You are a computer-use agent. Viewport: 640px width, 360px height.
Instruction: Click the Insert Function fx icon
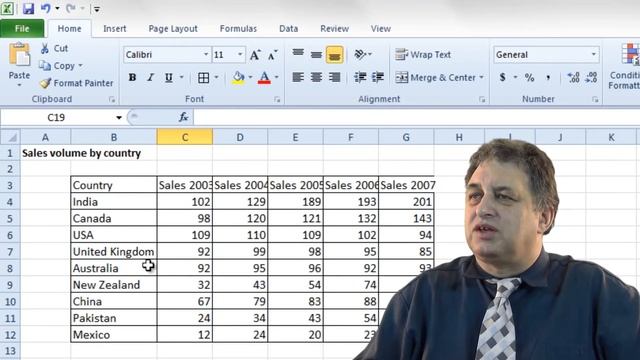(183, 118)
